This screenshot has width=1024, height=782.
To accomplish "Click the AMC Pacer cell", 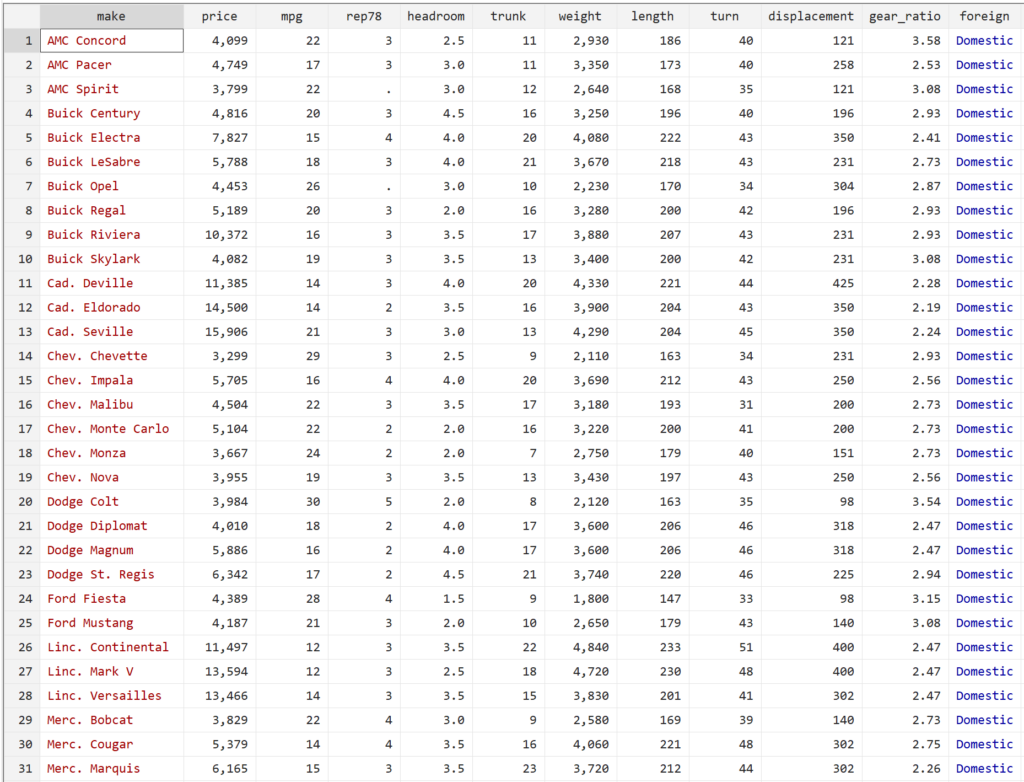I will pos(112,65).
